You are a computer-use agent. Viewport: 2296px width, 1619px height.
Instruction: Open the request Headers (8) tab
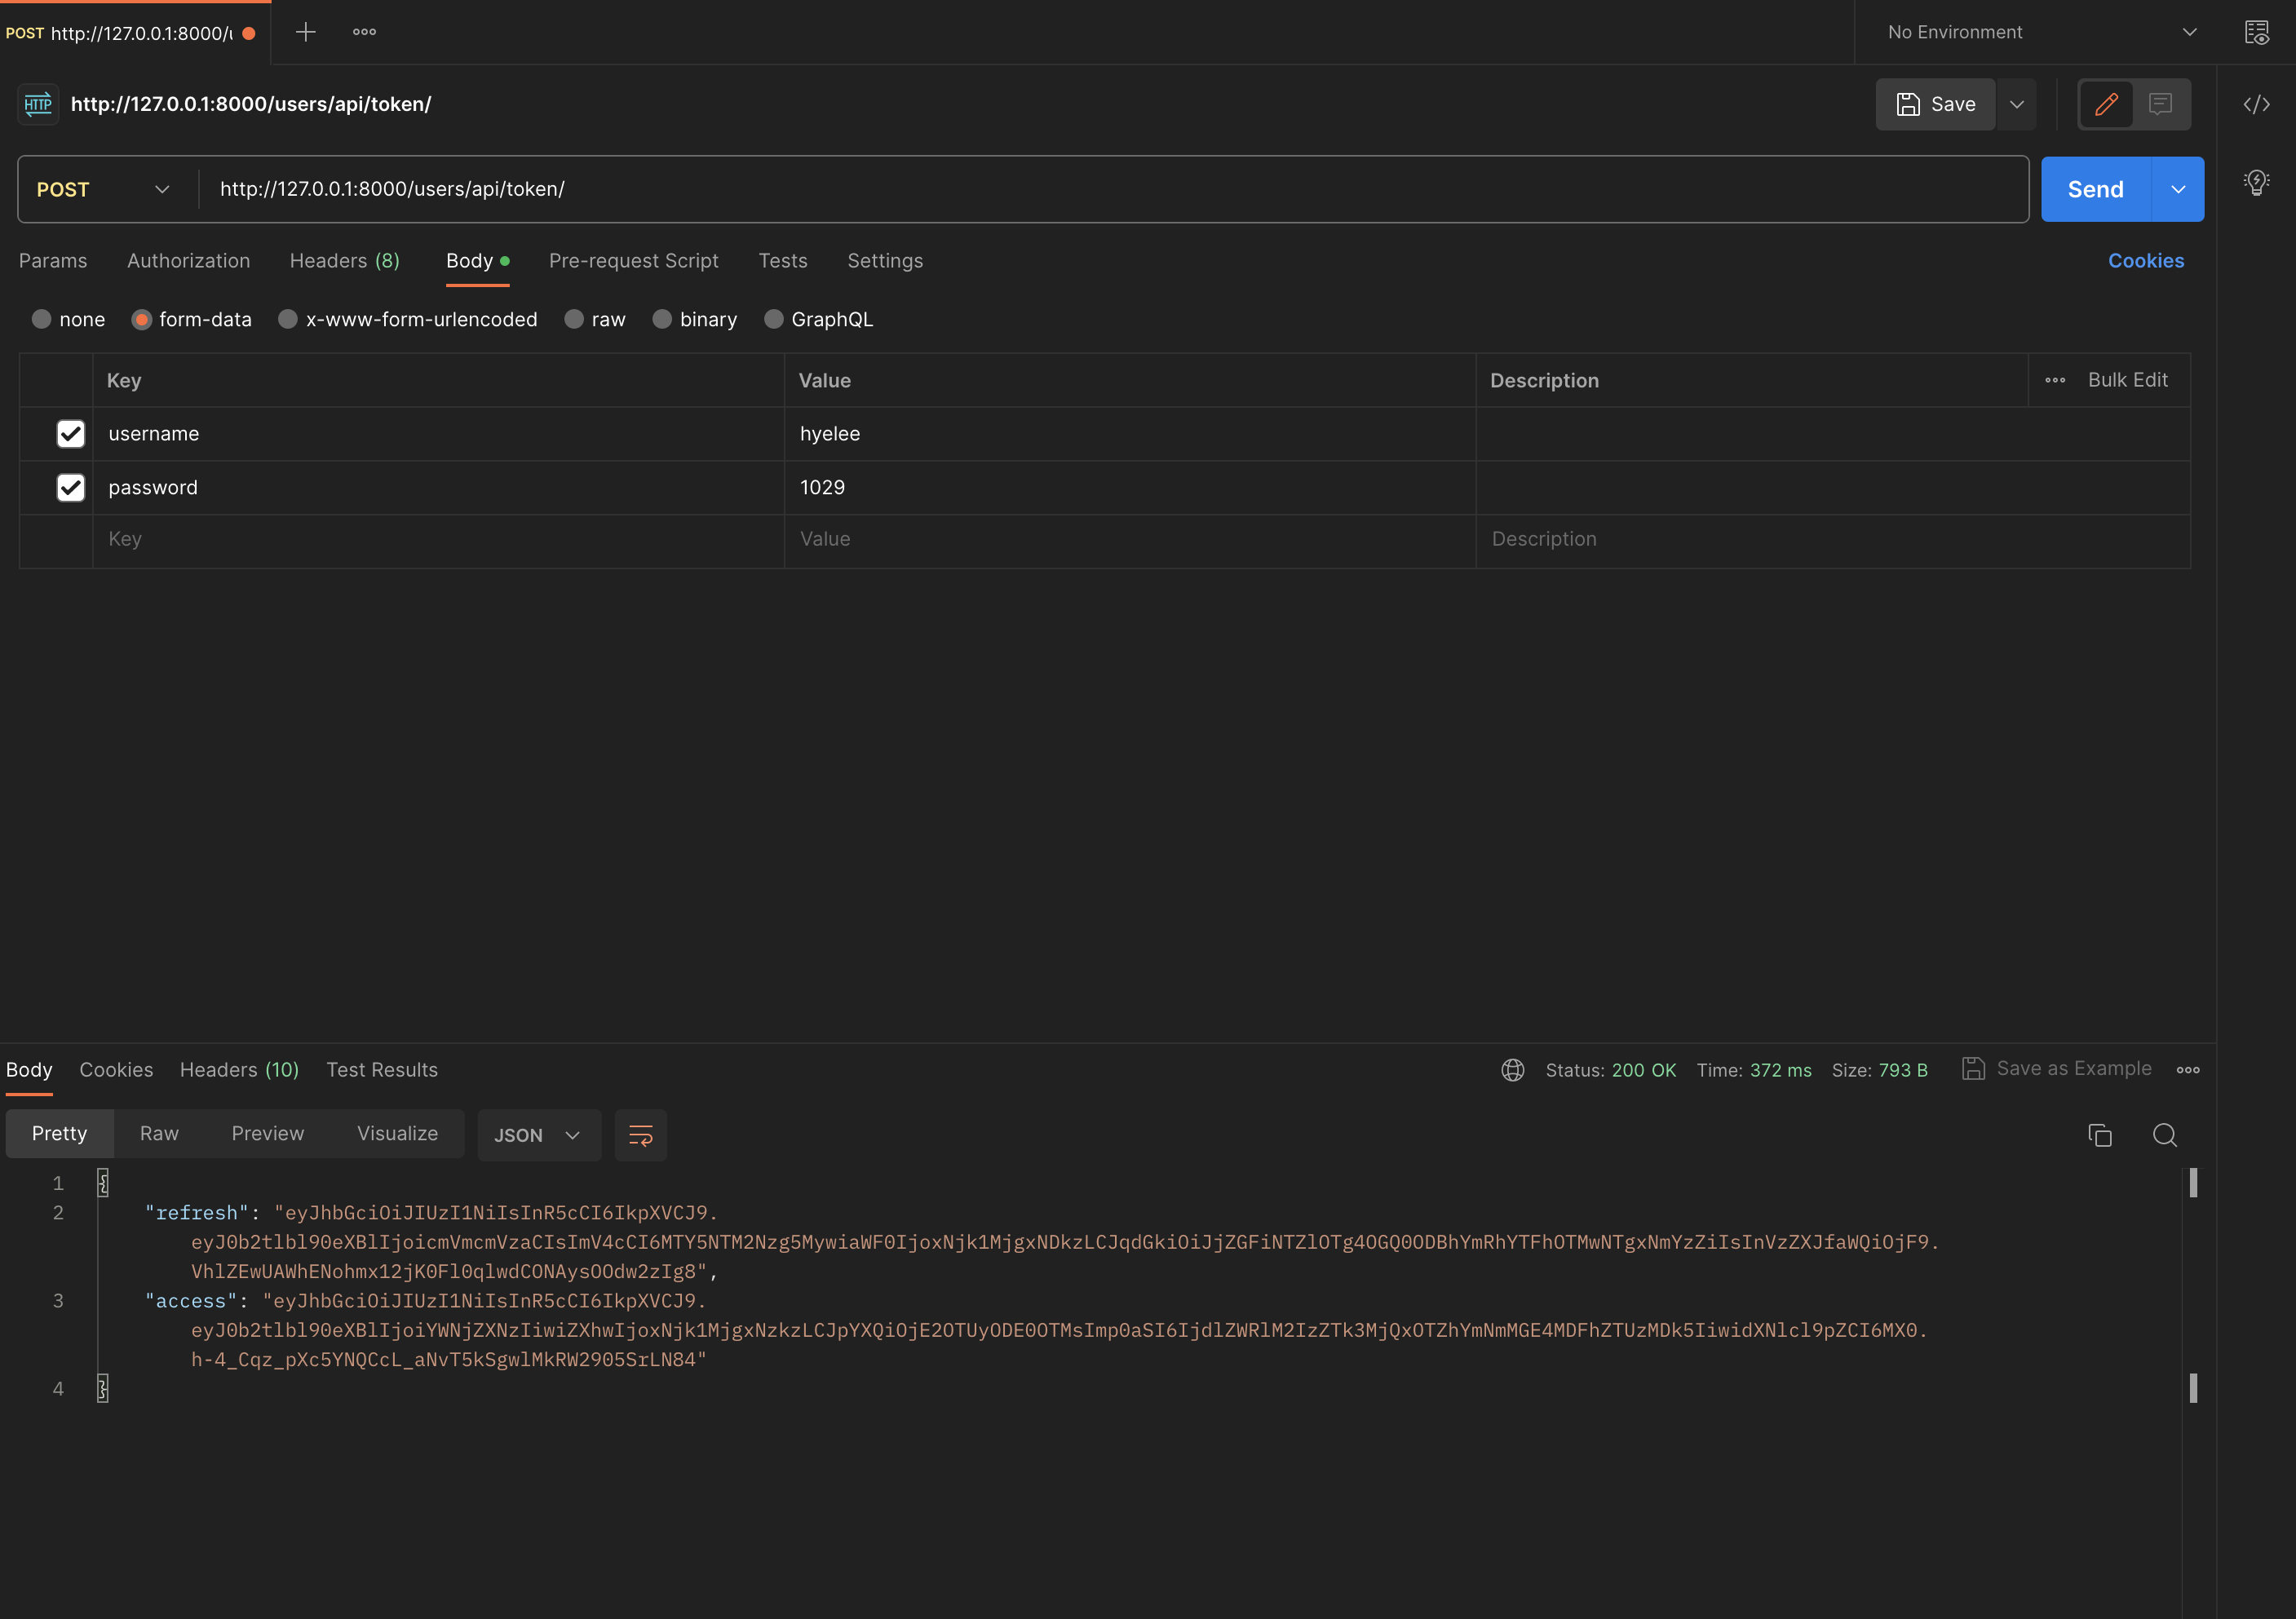click(x=344, y=261)
